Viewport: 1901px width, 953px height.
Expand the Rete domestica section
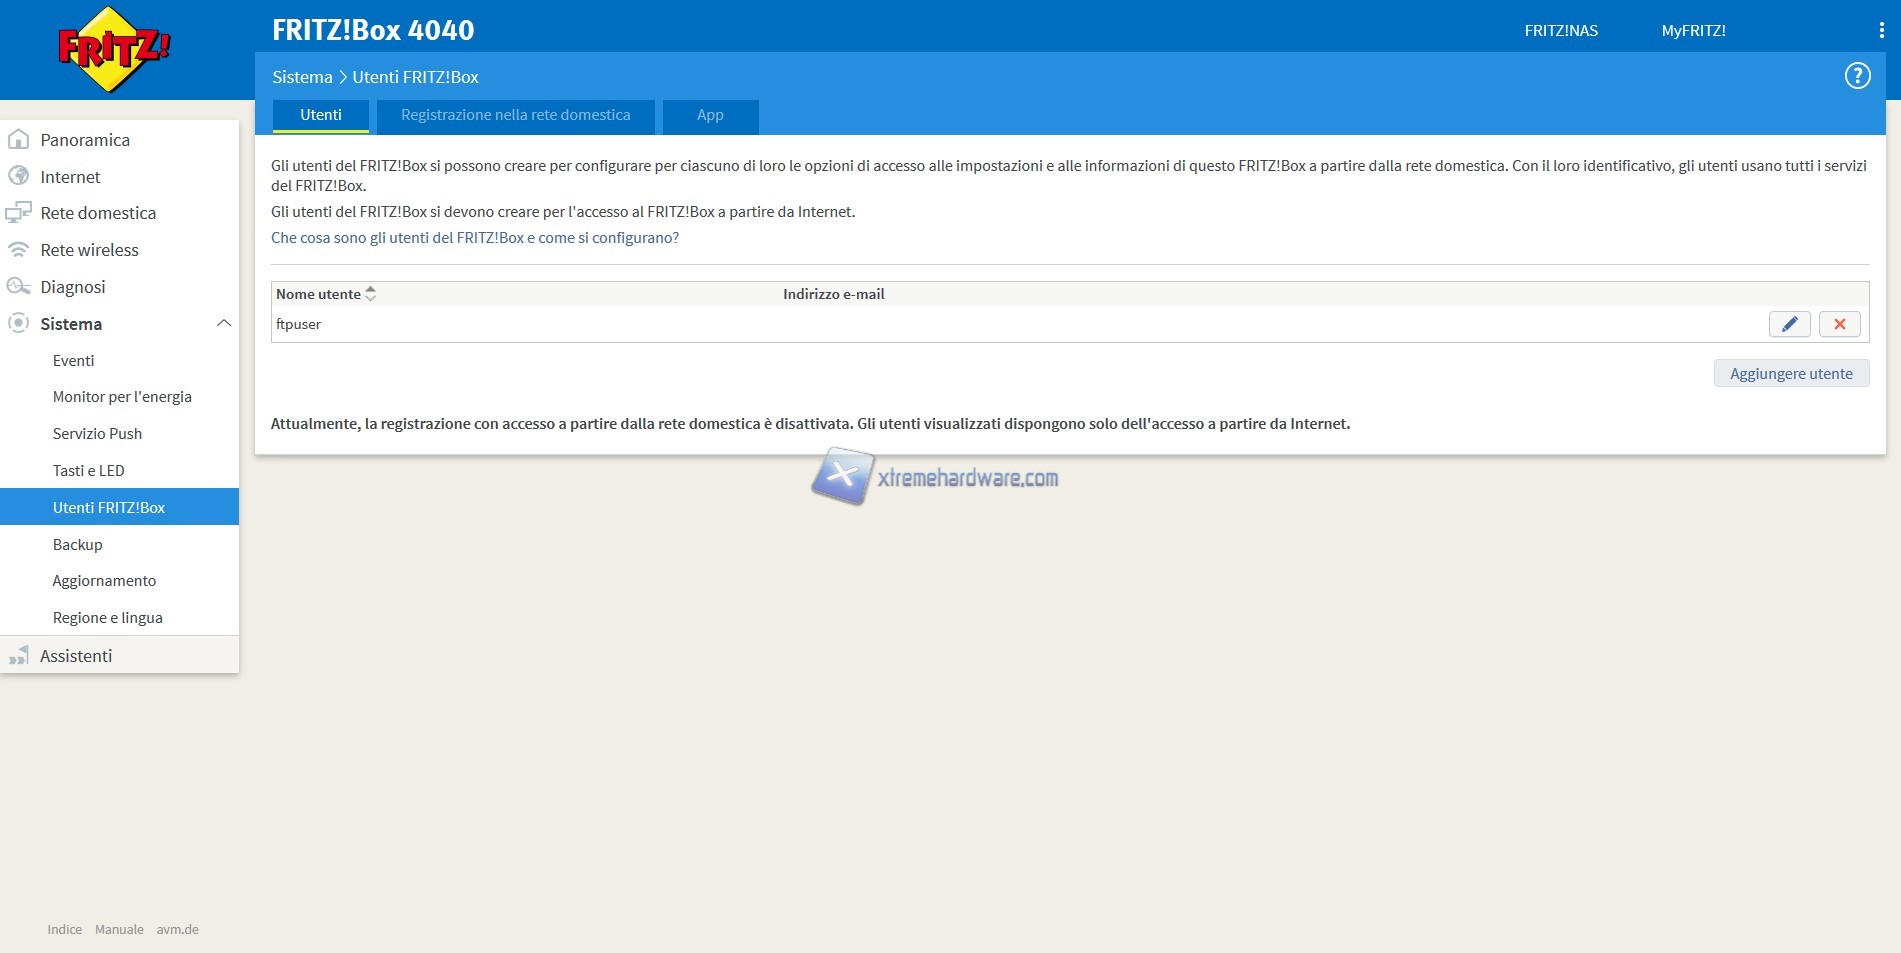[98, 213]
